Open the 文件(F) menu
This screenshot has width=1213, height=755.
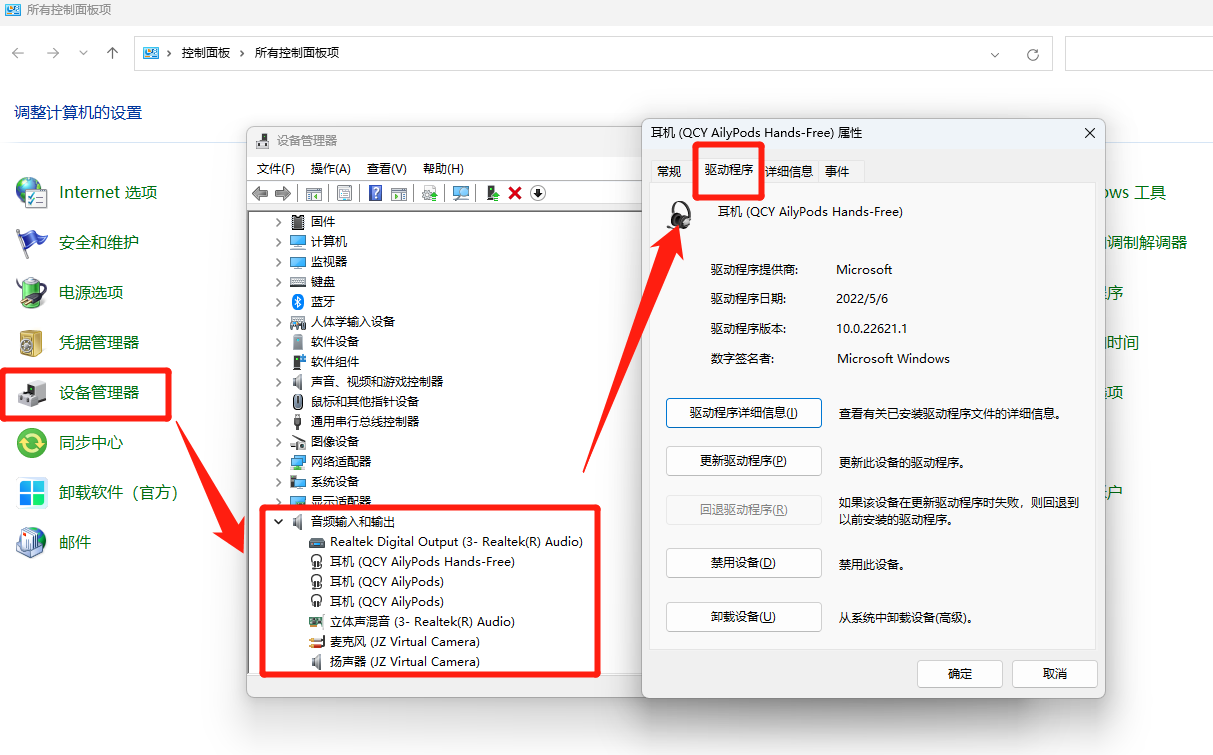276,169
